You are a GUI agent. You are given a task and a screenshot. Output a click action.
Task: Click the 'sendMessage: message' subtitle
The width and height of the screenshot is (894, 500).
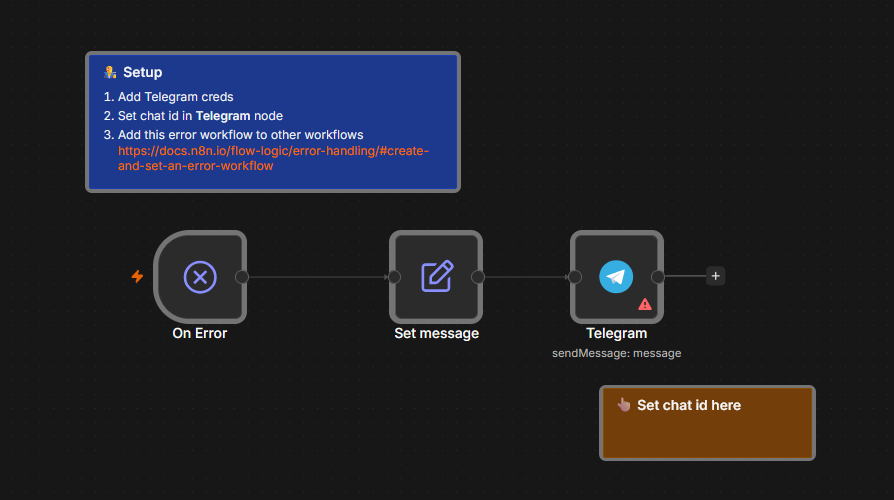616,353
